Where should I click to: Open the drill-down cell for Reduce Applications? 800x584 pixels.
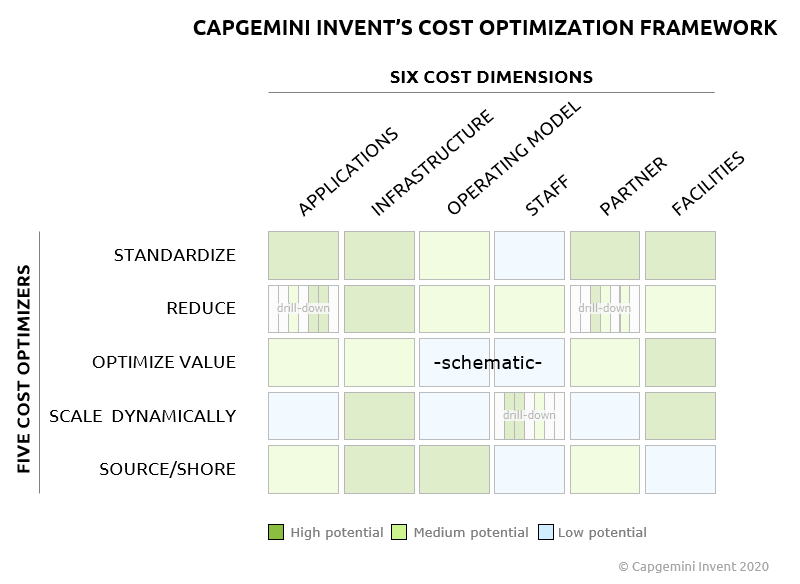[303, 308]
